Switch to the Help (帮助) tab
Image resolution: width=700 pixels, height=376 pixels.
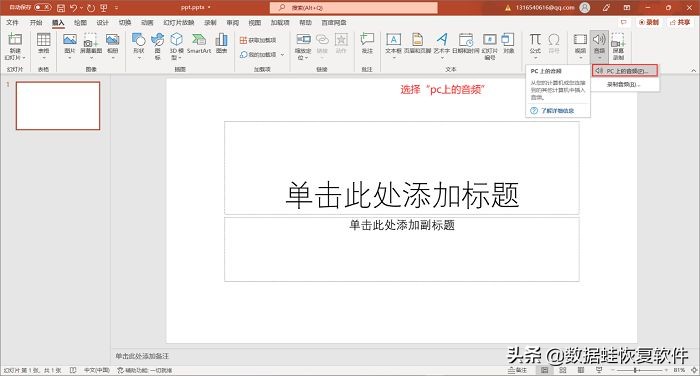pyautogui.click(x=305, y=22)
